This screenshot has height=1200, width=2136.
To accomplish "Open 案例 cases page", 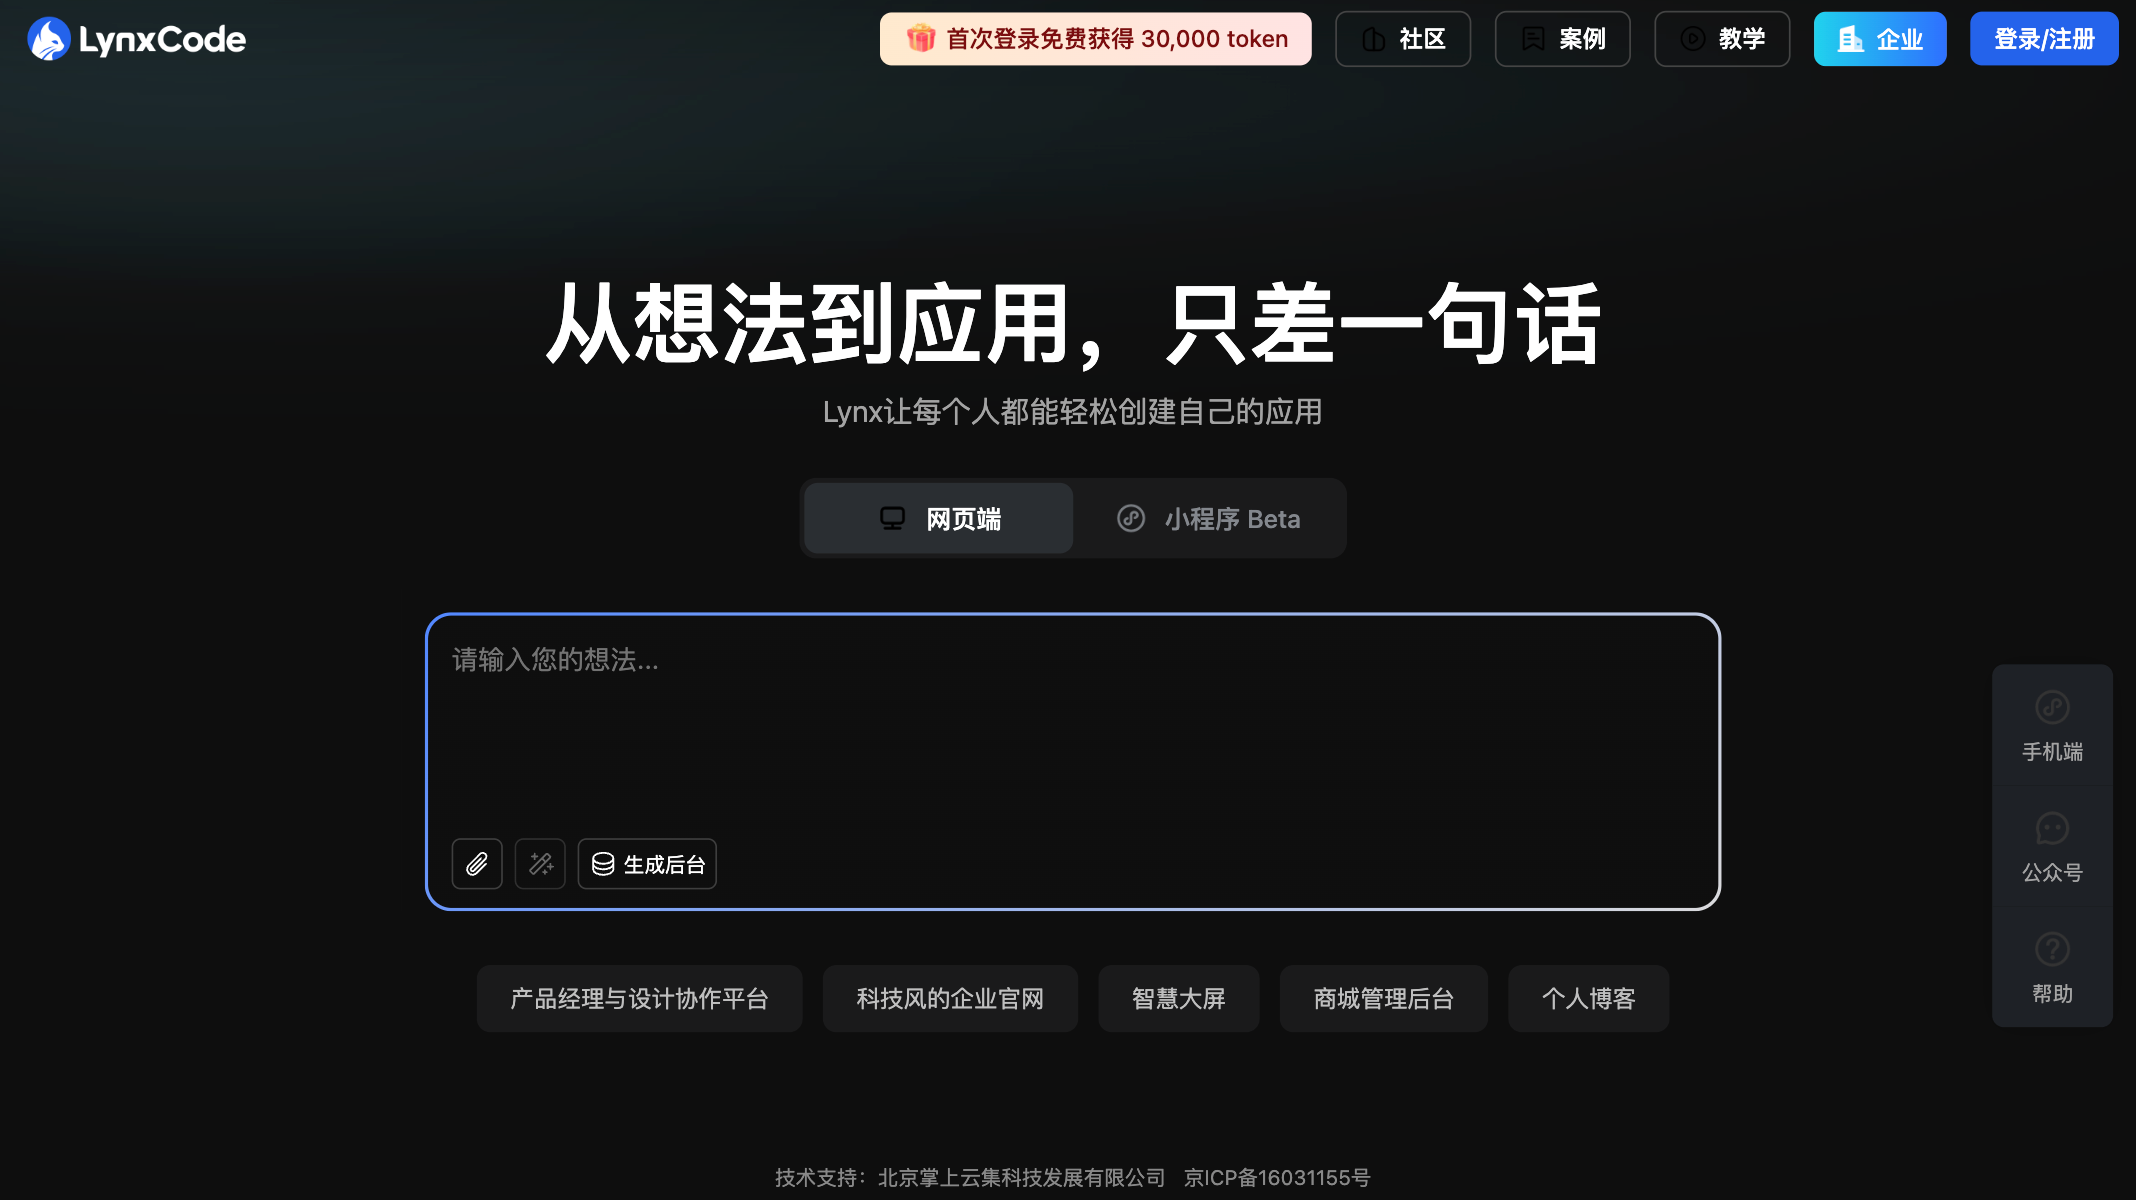I will pos(1562,39).
